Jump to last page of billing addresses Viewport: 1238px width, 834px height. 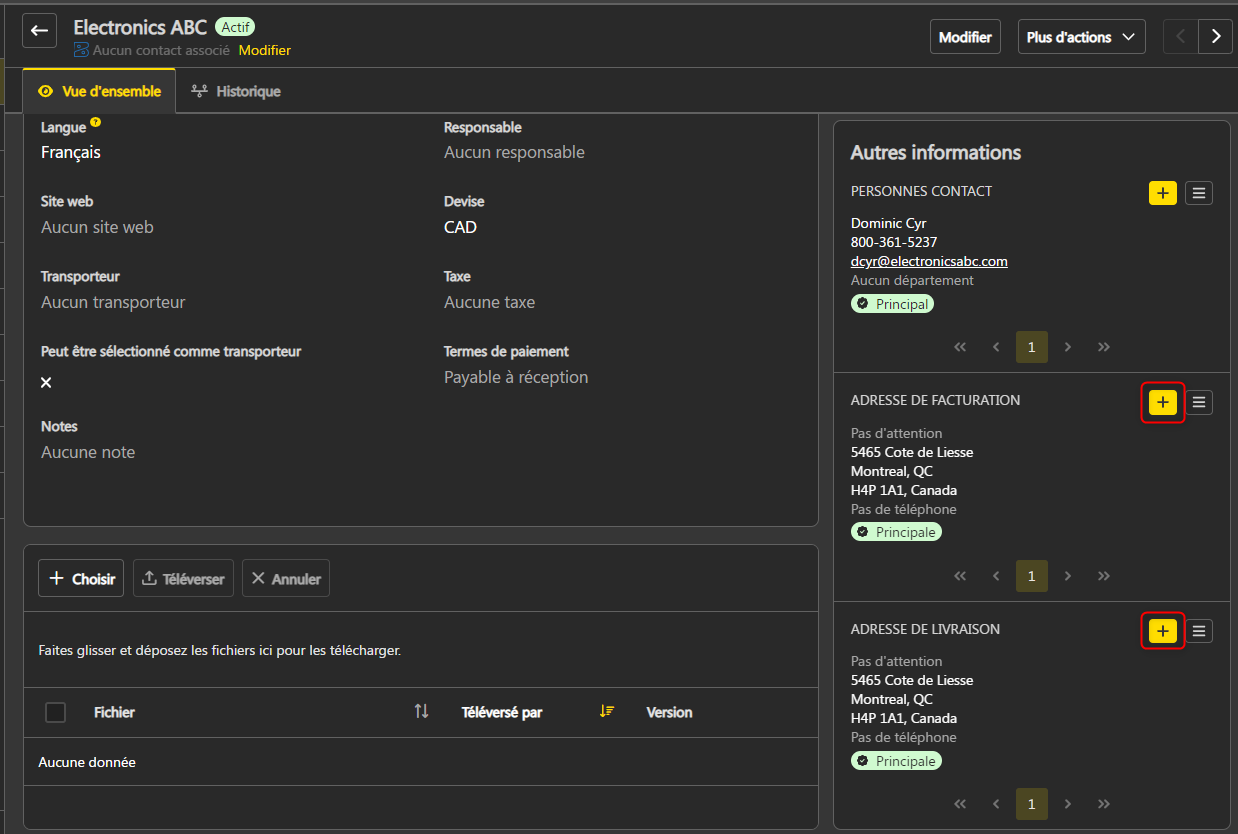[x=1104, y=576]
